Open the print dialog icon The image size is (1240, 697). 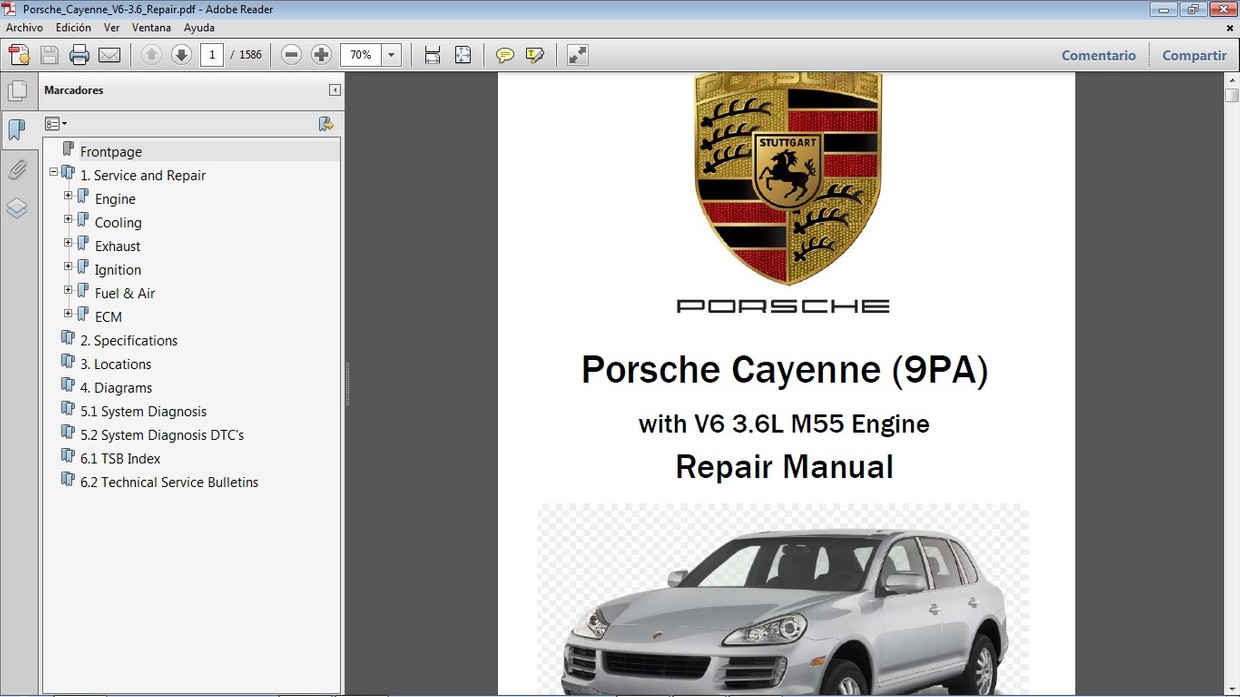pos(79,55)
